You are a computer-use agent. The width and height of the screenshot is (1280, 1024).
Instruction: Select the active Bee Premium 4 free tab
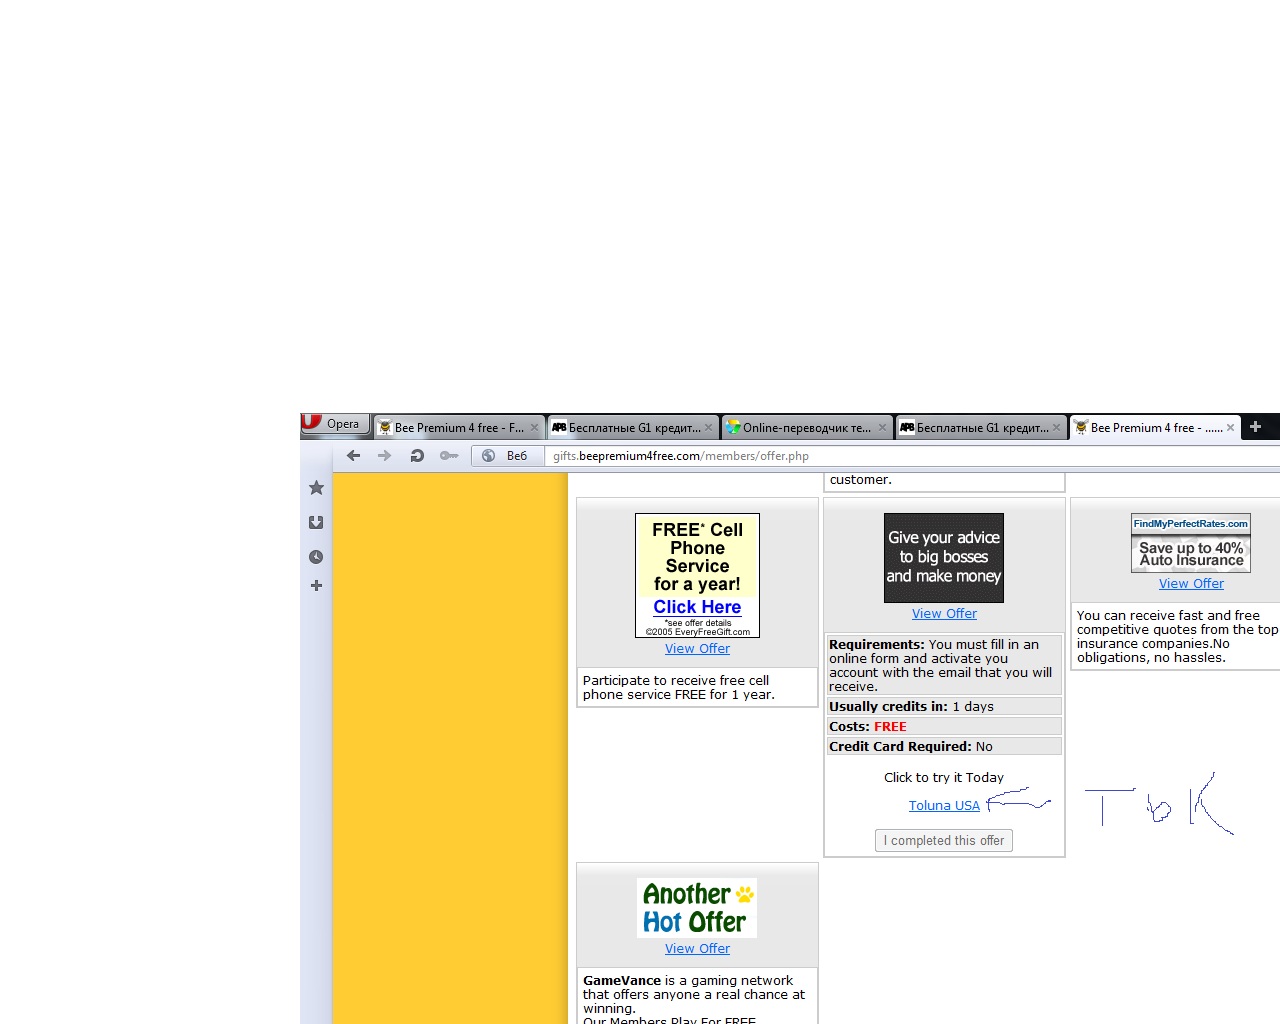click(1155, 428)
